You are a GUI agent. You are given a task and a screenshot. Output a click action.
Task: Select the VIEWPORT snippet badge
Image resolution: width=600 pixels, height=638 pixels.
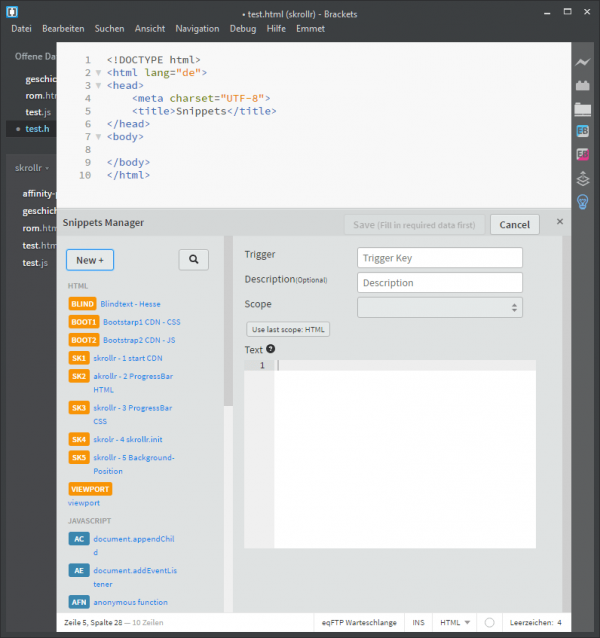90,489
